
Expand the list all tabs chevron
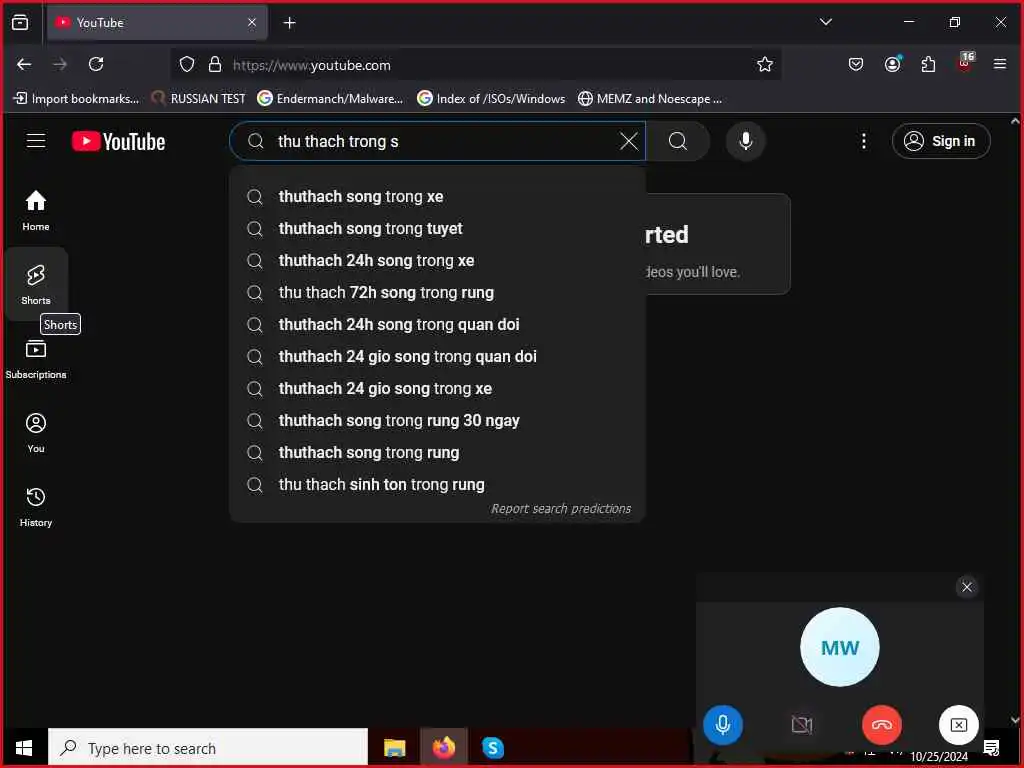click(x=825, y=22)
